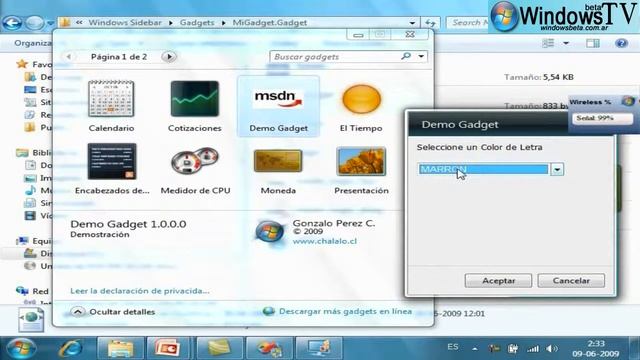The height and width of the screenshot is (360, 640).
Task: Click MiGadget.Gadget in address breadcrumb
Action: point(270,22)
